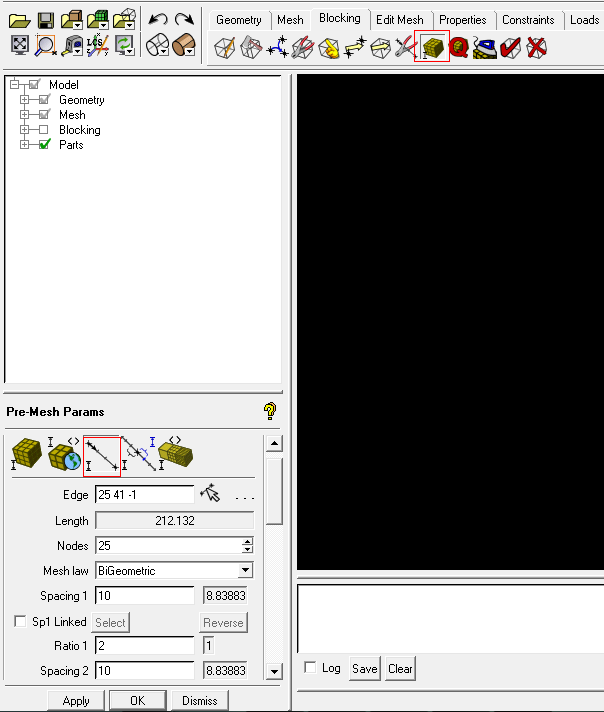The height and width of the screenshot is (712, 604).
Task: Open measure distance tool
Action: coord(72,46)
